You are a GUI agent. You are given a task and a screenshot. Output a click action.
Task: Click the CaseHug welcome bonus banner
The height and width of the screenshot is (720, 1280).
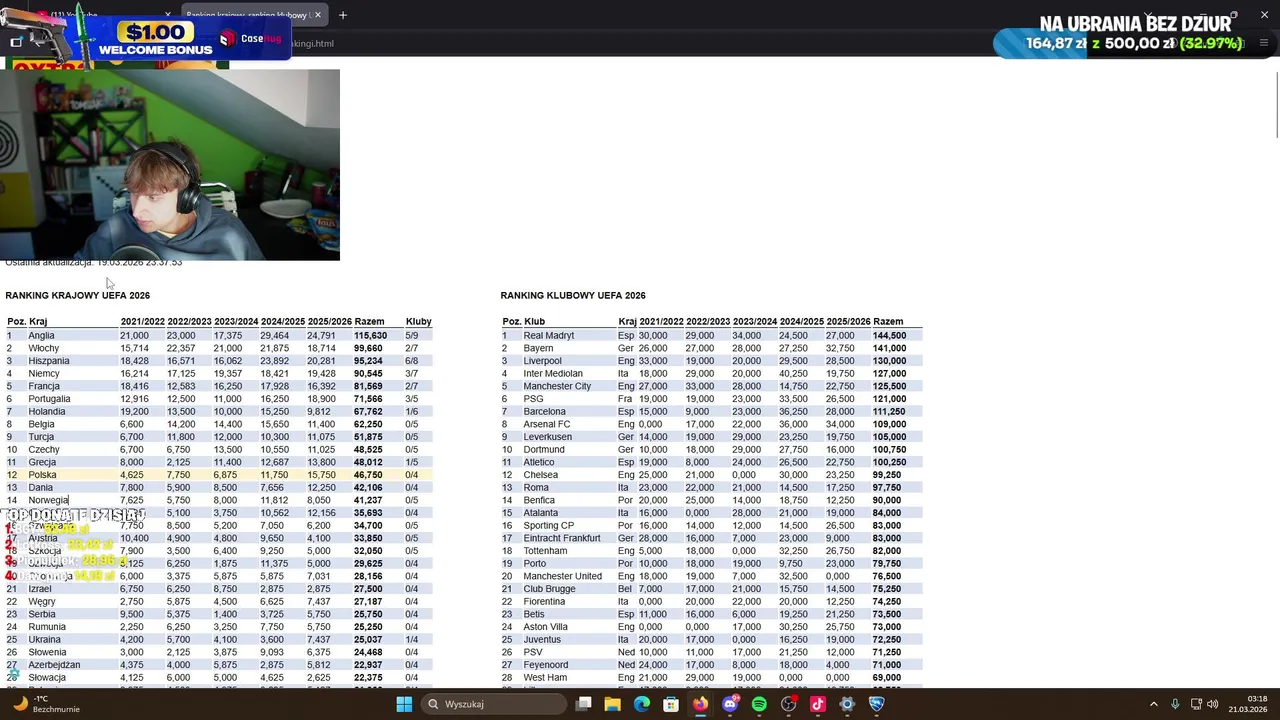coord(145,38)
